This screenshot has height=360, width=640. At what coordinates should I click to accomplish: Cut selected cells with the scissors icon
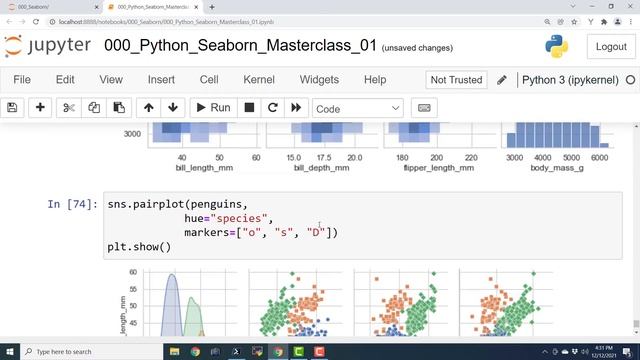(x=69, y=108)
